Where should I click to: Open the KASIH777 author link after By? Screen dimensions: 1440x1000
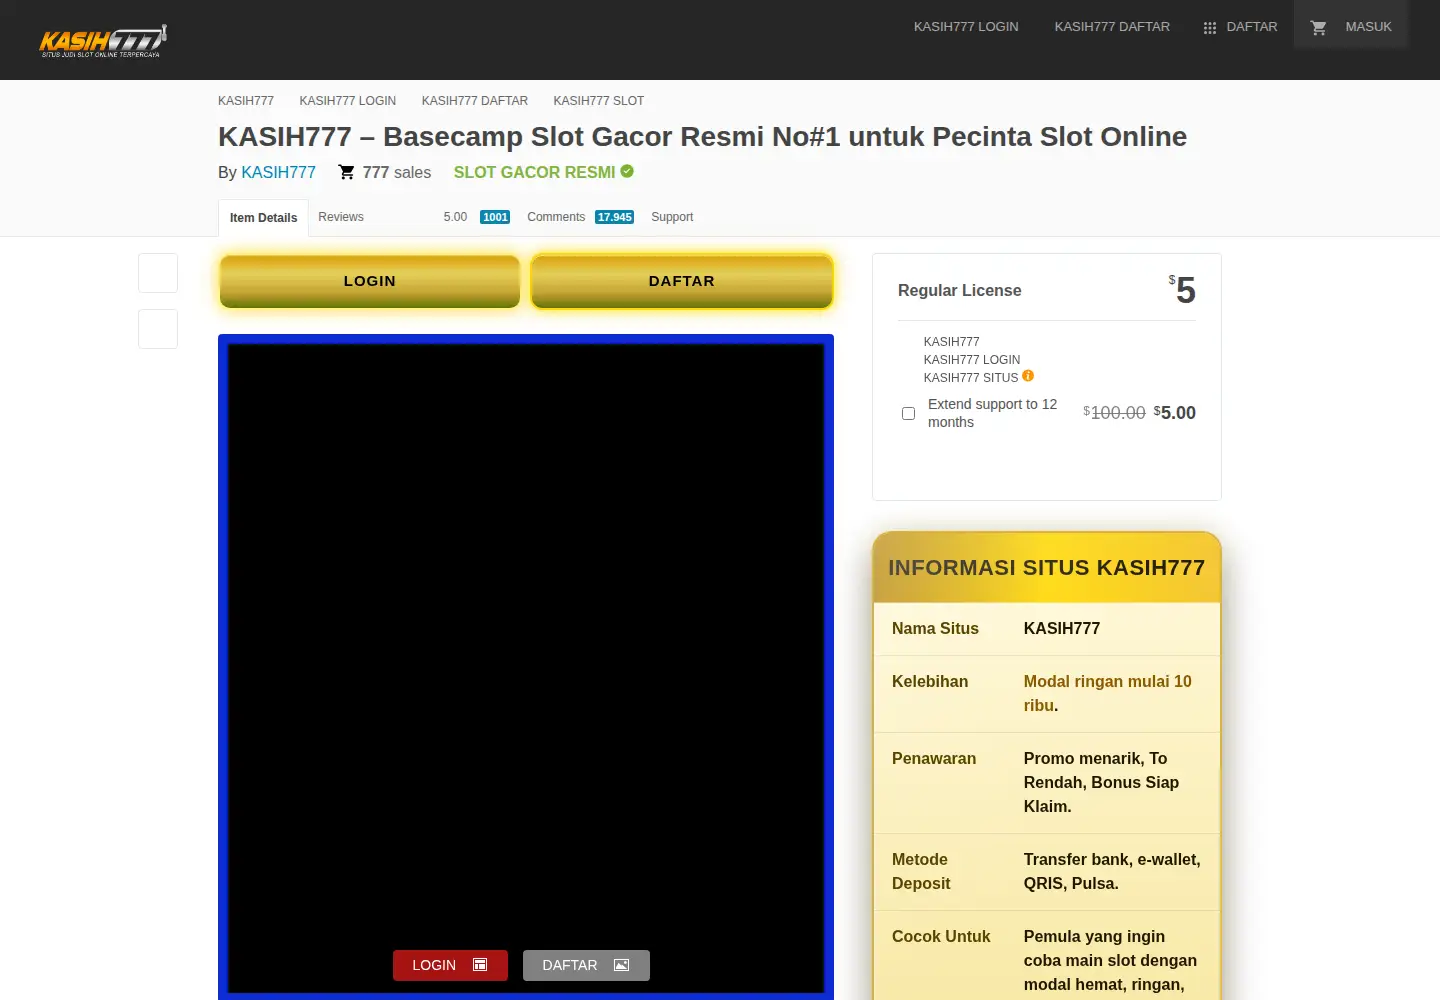pyautogui.click(x=278, y=172)
